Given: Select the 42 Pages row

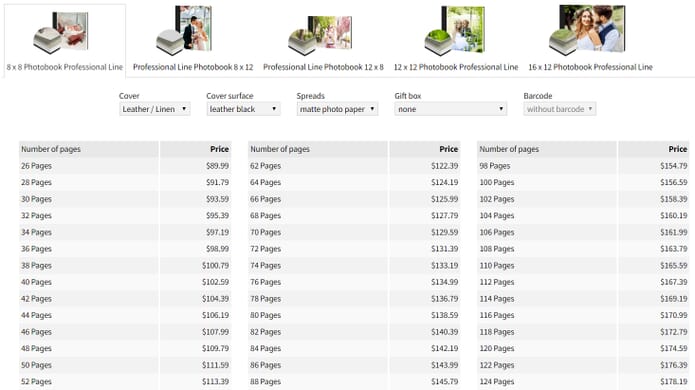Looking at the screenshot, I should pyautogui.click(x=125, y=299).
